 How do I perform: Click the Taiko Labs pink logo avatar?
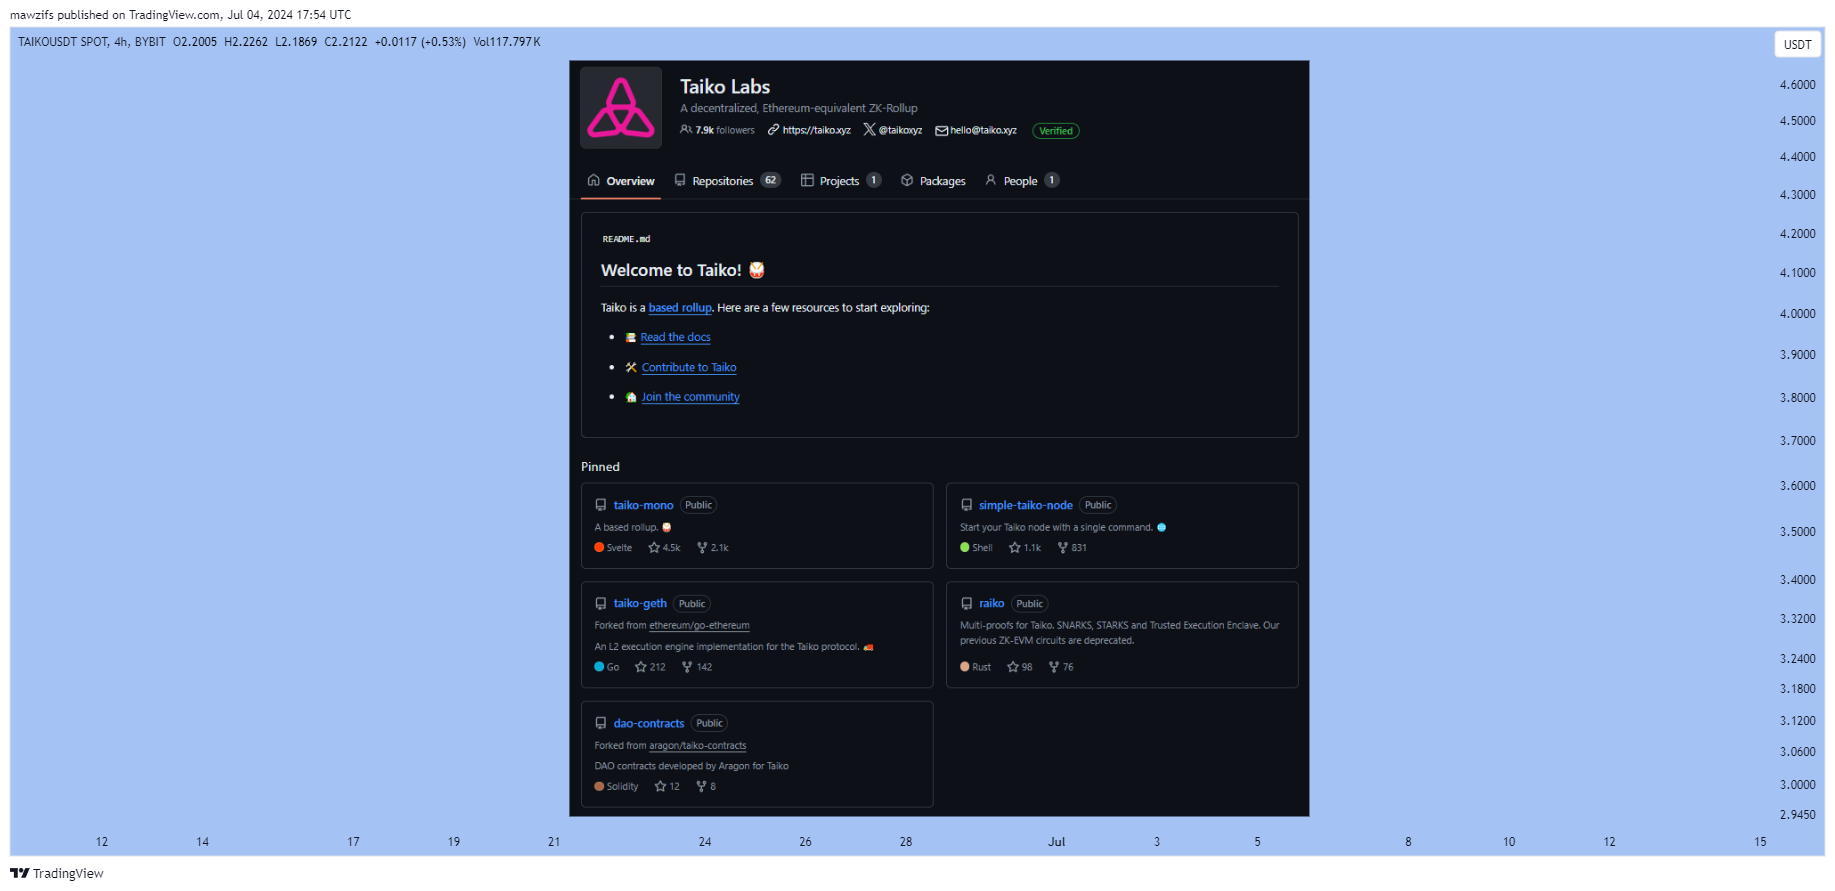pyautogui.click(x=621, y=108)
